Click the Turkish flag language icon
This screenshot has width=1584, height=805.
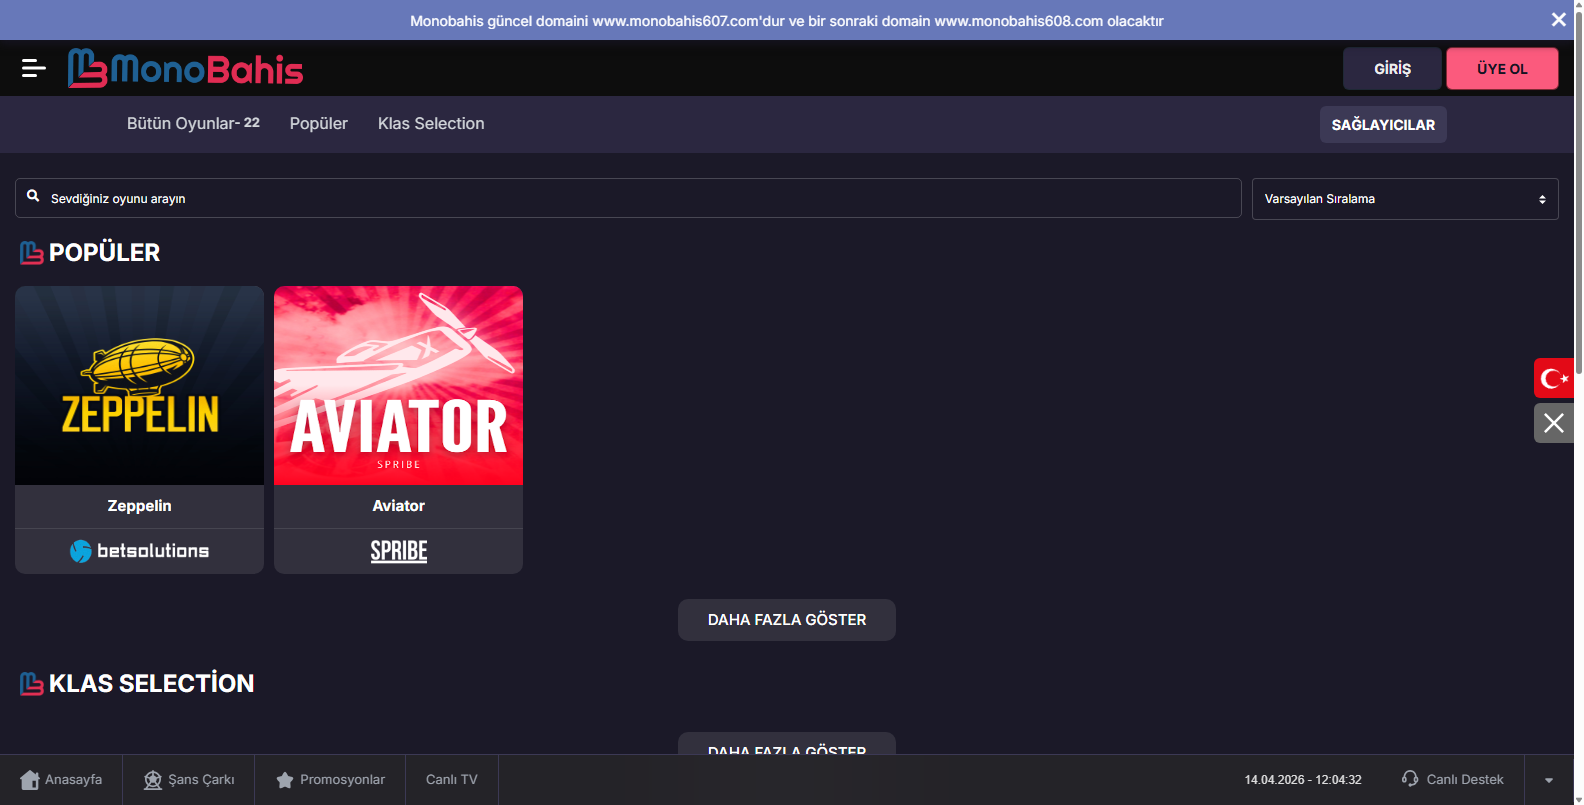1554,378
